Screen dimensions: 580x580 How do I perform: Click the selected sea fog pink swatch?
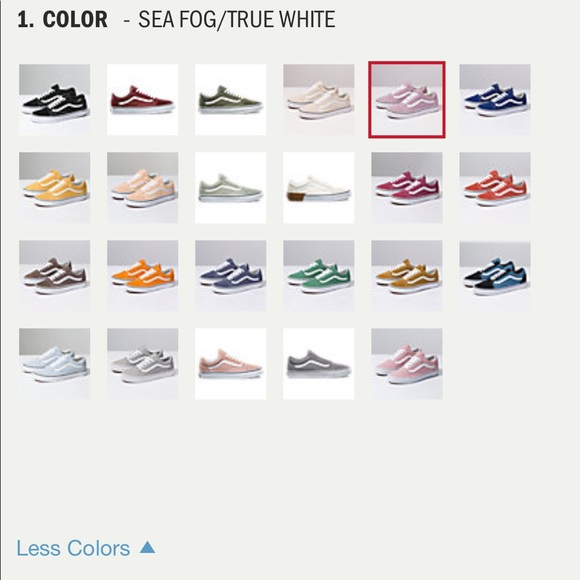pyautogui.click(x=407, y=100)
